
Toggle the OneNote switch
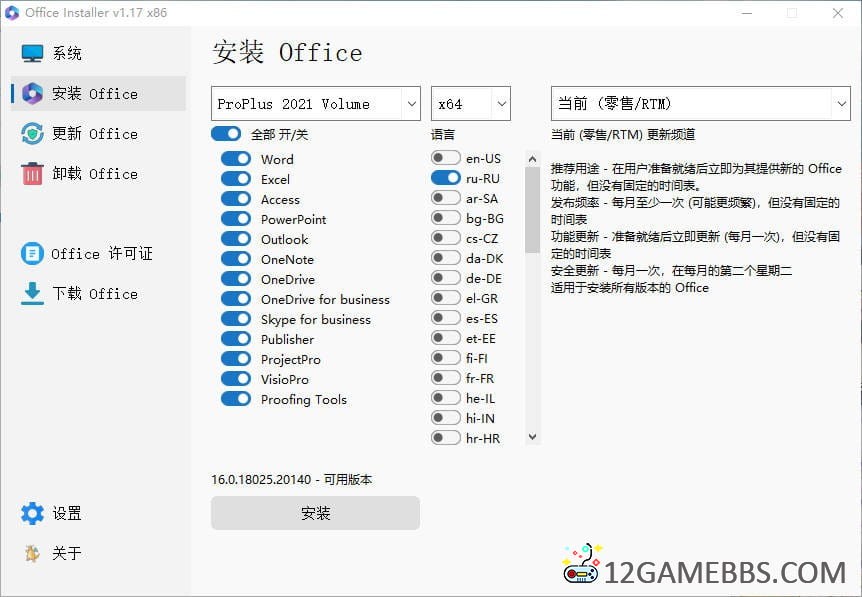pyautogui.click(x=236, y=259)
